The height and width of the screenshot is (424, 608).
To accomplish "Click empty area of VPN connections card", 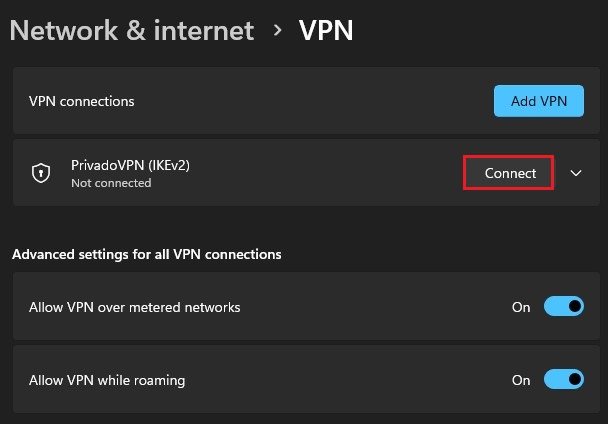I will pos(310,101).
